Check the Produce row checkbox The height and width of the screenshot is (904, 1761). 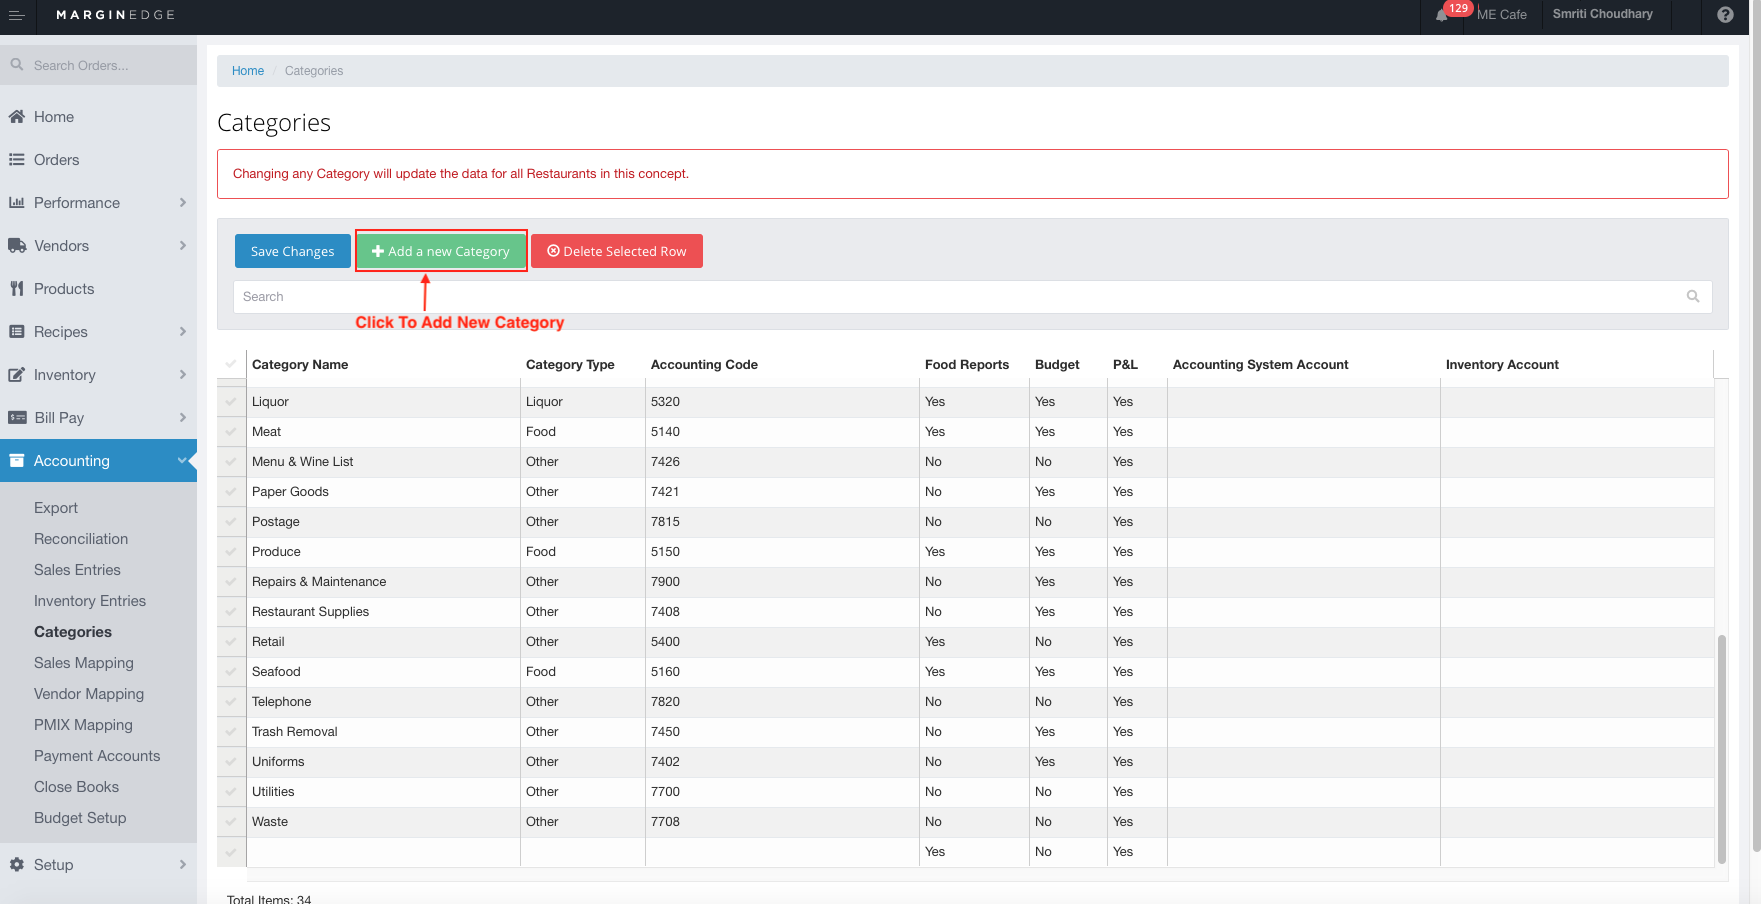coord(231,552)
